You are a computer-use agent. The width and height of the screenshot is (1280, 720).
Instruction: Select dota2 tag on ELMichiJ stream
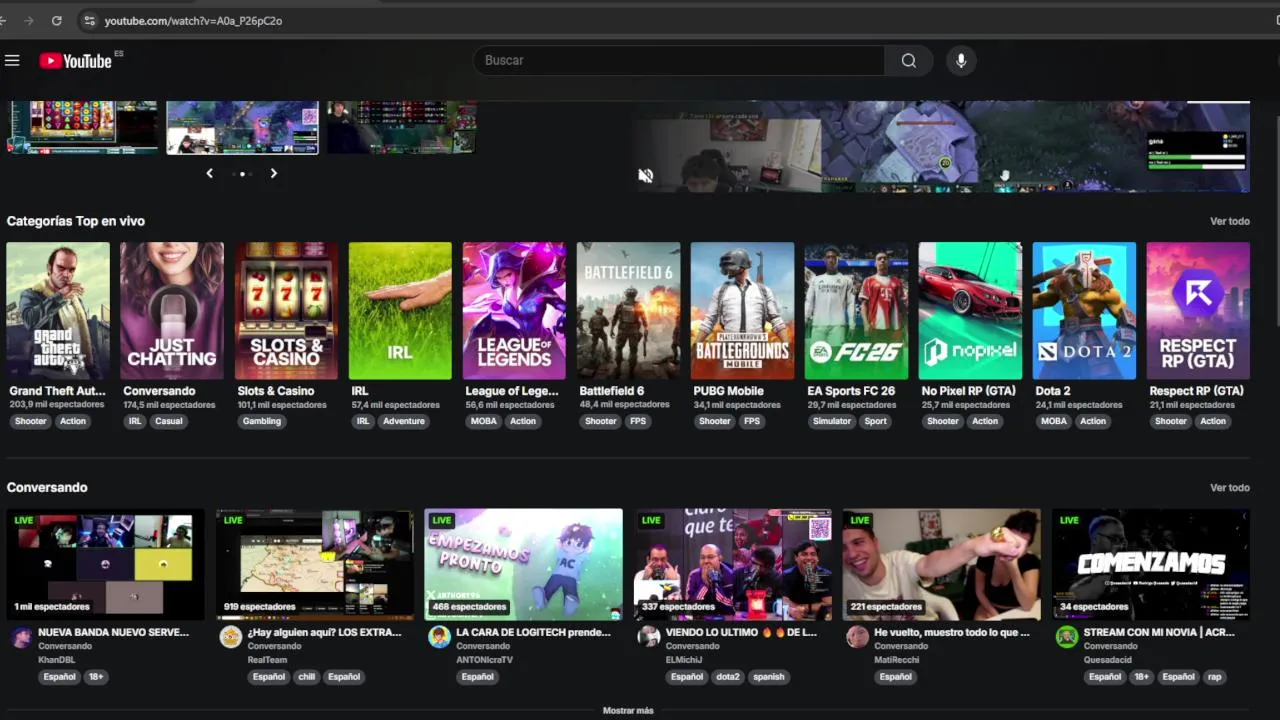pyautogui.click(x=728, y=677)
